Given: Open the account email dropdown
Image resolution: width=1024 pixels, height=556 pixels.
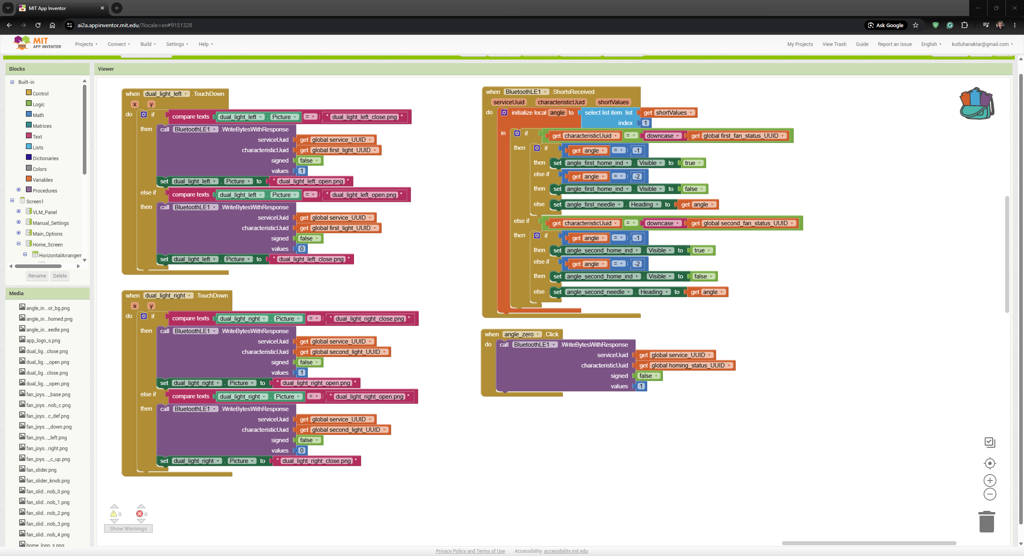Looking at the screenshot, I should tap(982, 44).
